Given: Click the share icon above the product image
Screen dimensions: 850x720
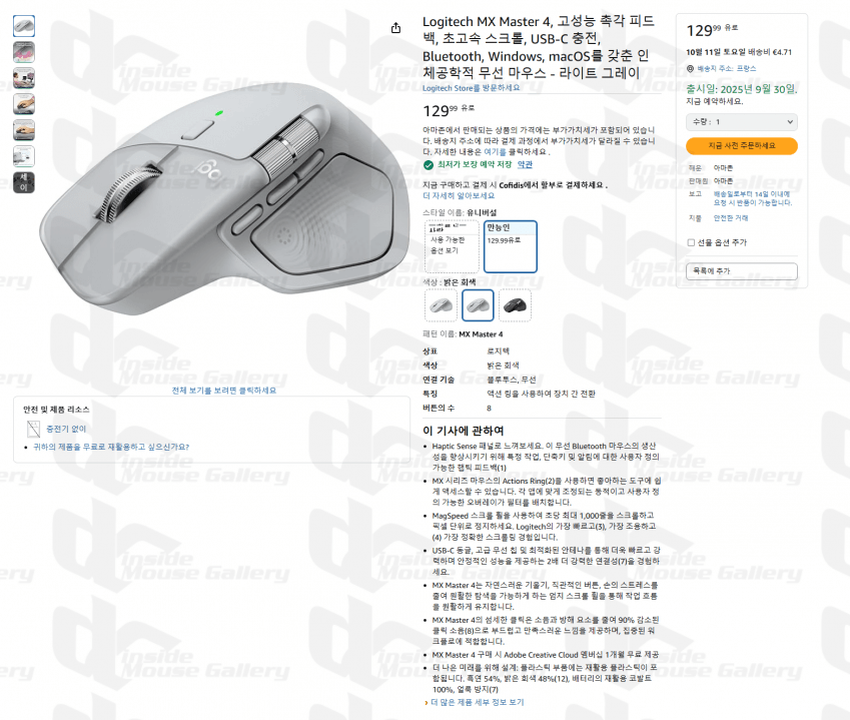Looking at the screenshot, I should tap(396, 28).
